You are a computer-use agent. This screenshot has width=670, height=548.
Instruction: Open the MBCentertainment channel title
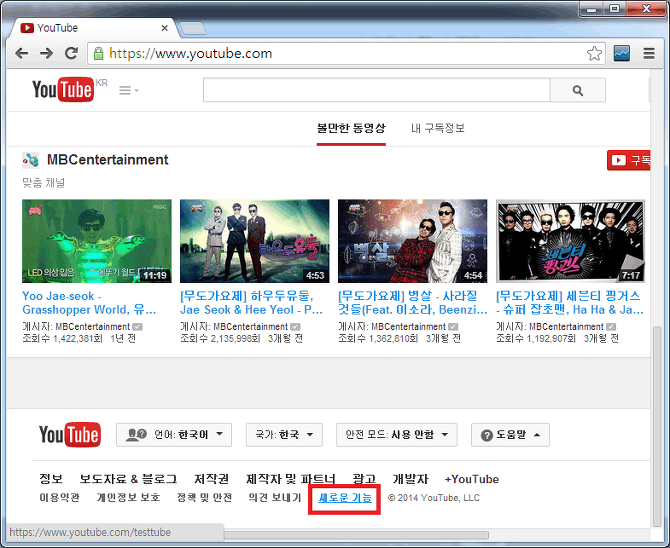click(x=108, y=160)
